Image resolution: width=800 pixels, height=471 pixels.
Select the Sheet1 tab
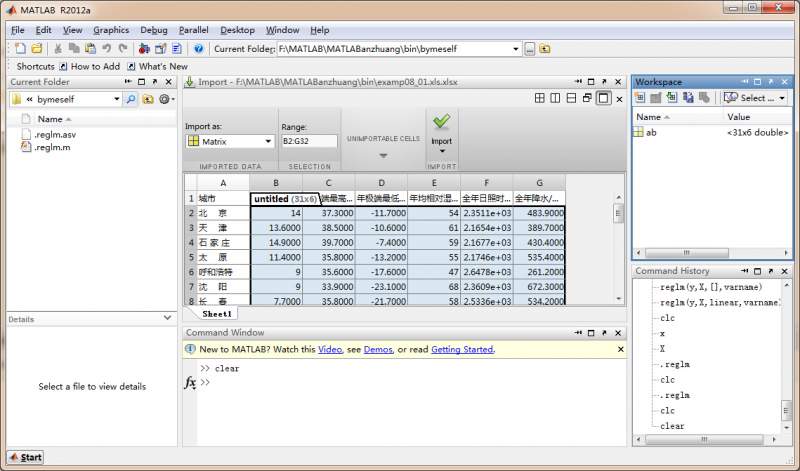tap(217, 314)
